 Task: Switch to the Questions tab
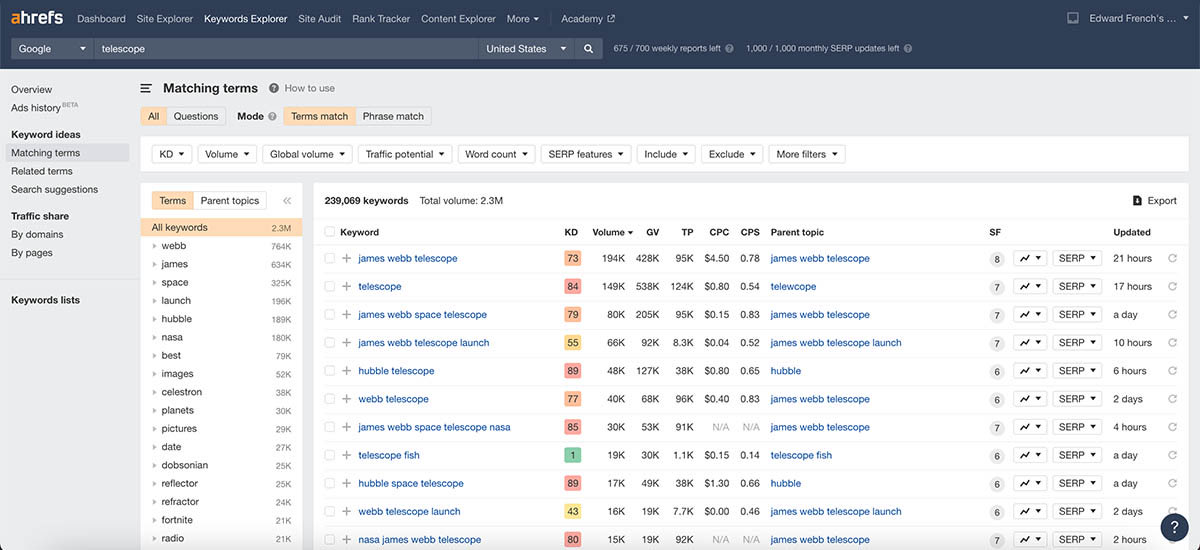click(196, 116)
